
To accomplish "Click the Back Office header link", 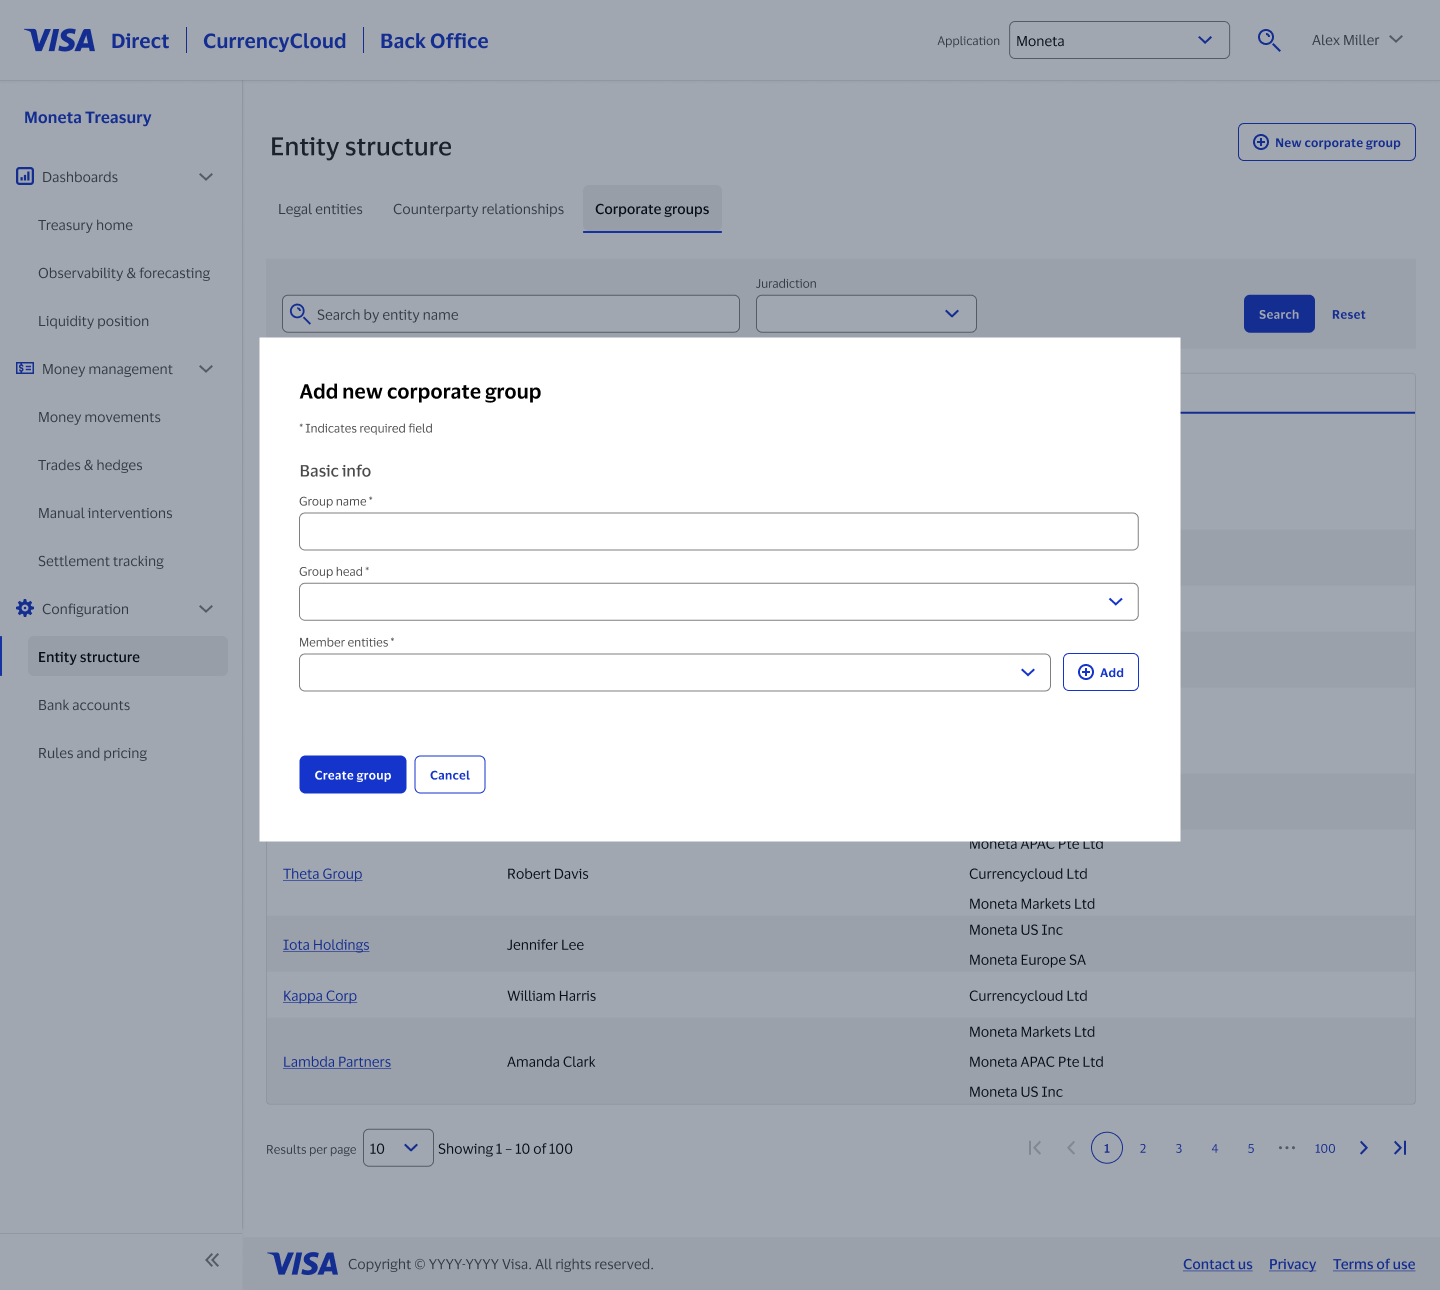I will (x=434, y=41).
